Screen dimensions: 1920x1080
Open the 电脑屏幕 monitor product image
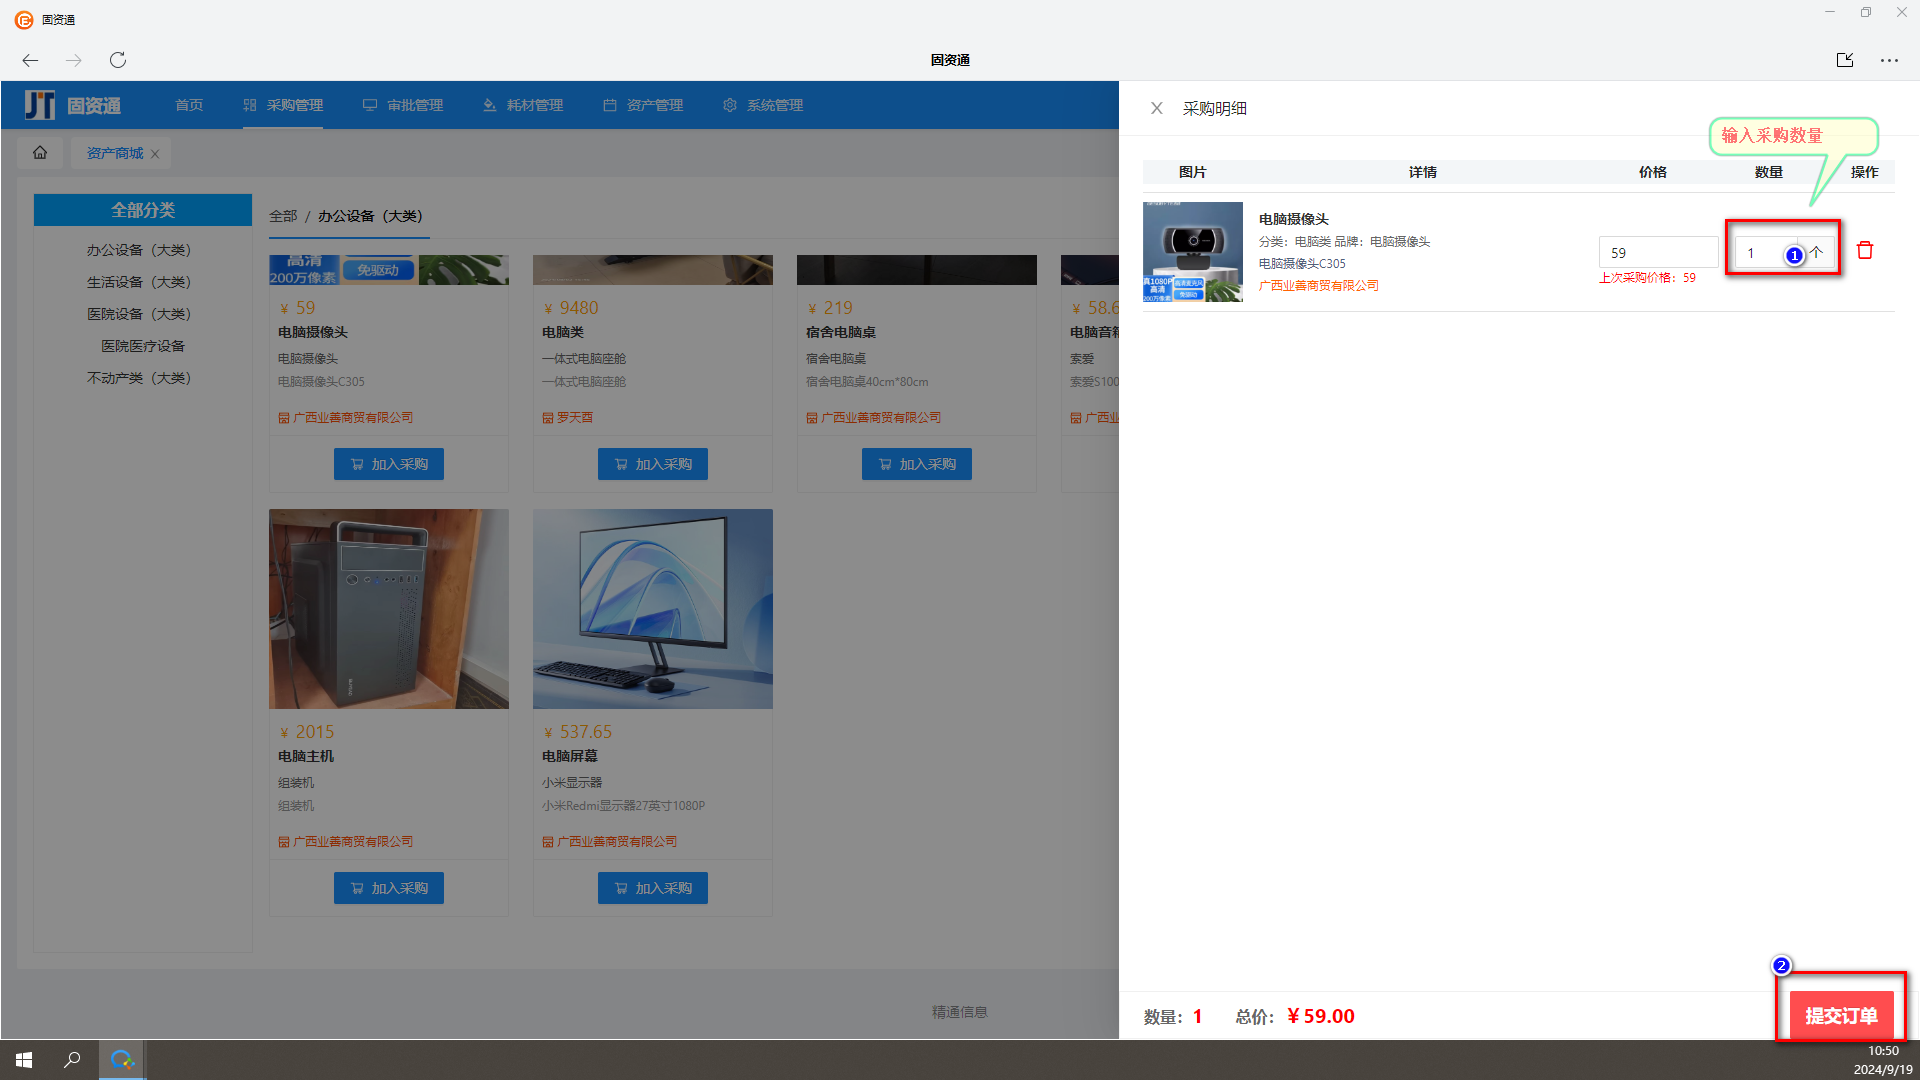tap(653, 609)
